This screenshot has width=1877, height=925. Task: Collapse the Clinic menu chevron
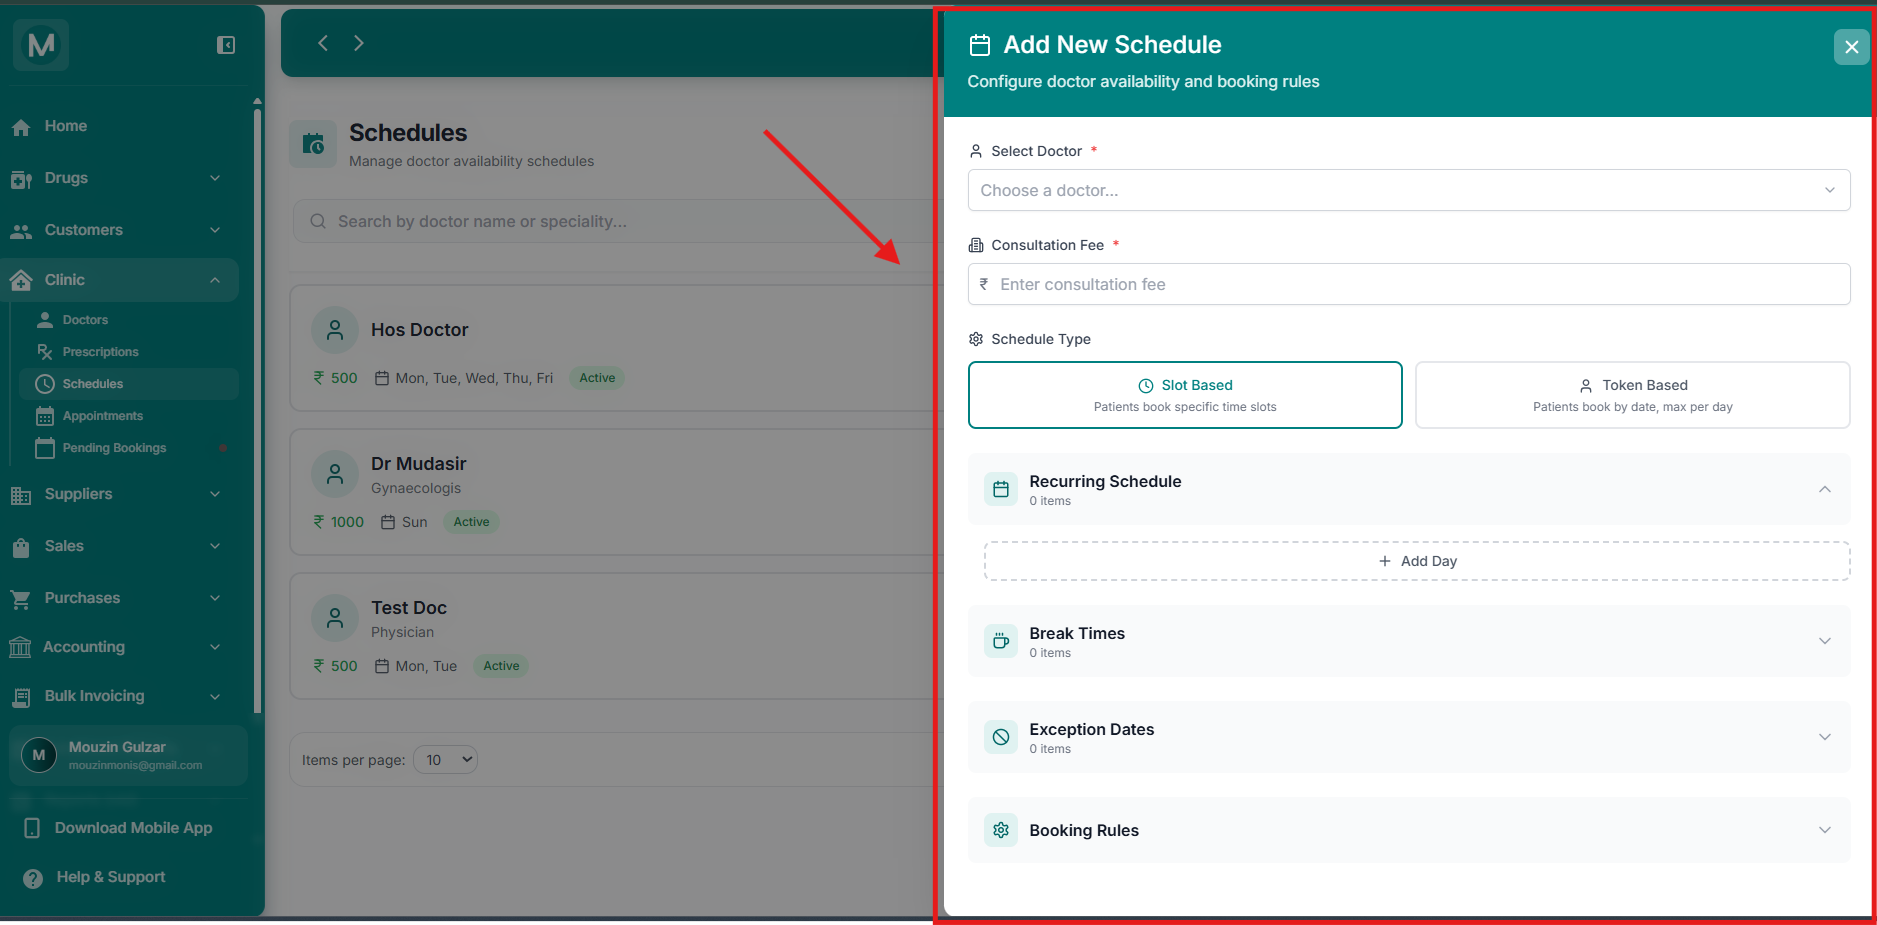point(215,280)
